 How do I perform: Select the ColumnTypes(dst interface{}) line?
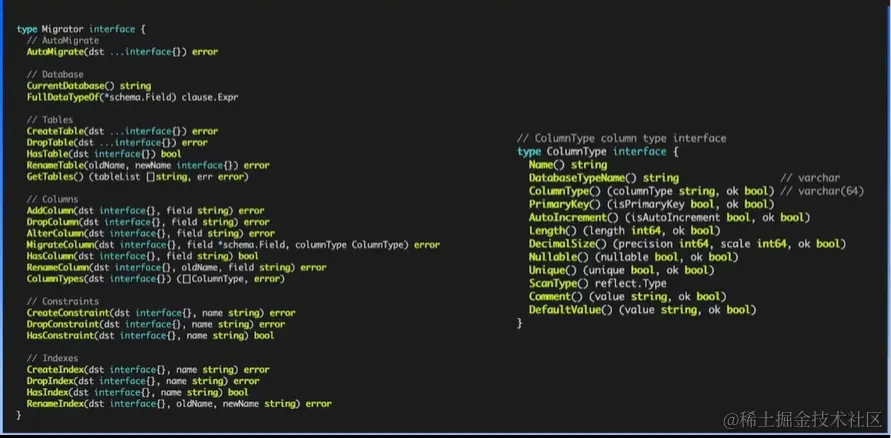pyautogui.click(x=156, y=279)
